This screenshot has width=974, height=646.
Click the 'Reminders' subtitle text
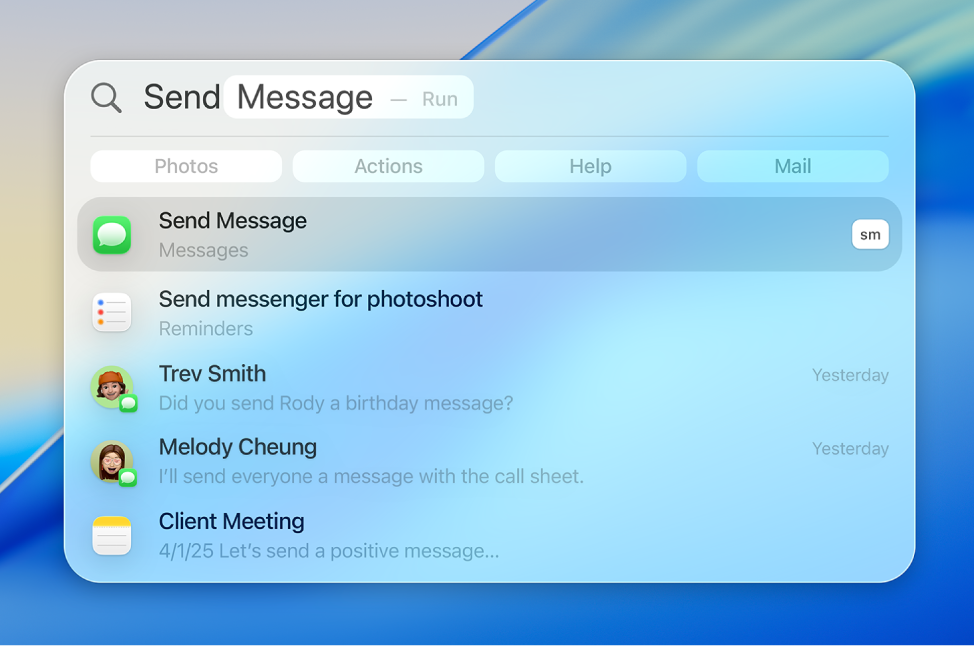pos(206,329)
